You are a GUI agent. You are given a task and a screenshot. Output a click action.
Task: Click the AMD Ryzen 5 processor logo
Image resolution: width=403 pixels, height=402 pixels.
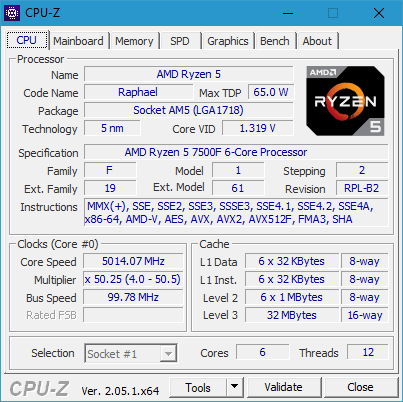coord(345,101)
